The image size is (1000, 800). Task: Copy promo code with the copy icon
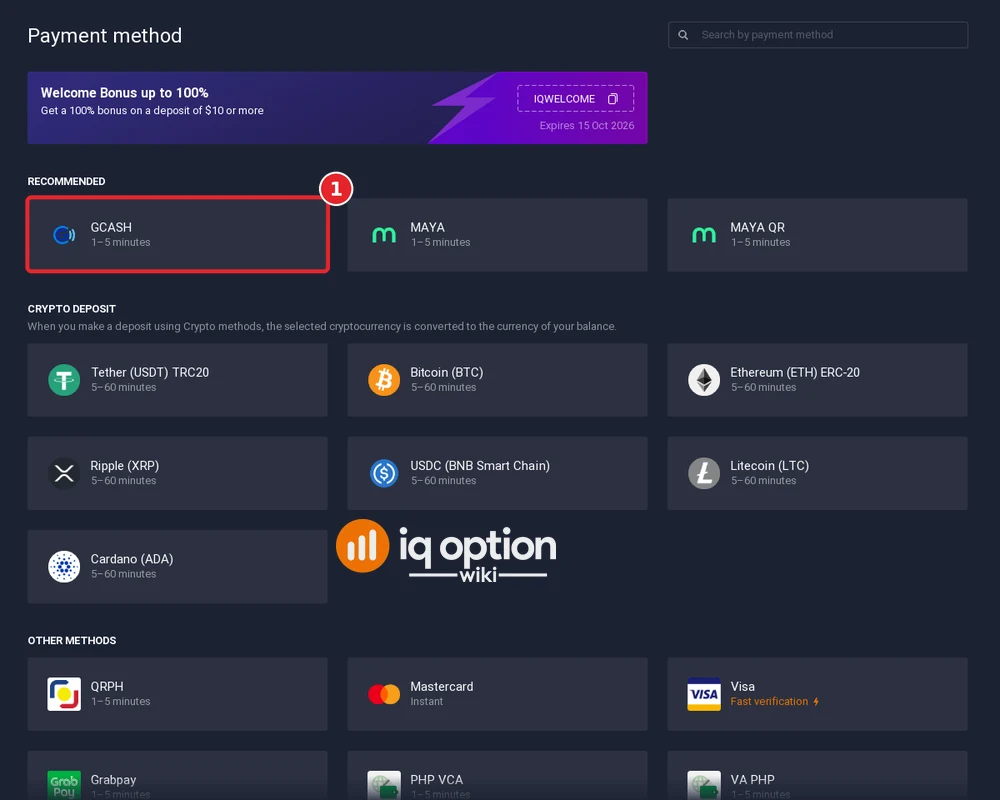613,98
